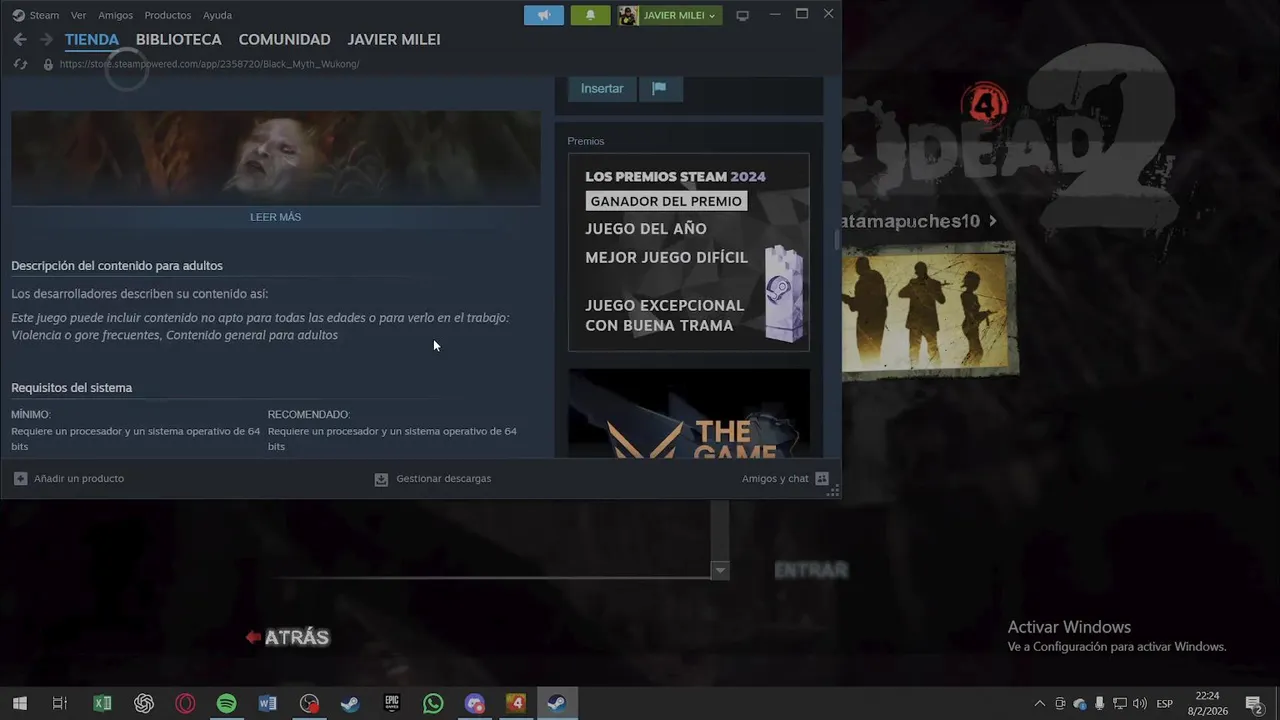Click the Steam announcements megaphone icon
This screenshot has height=720, width=1280.
point(544,15)
